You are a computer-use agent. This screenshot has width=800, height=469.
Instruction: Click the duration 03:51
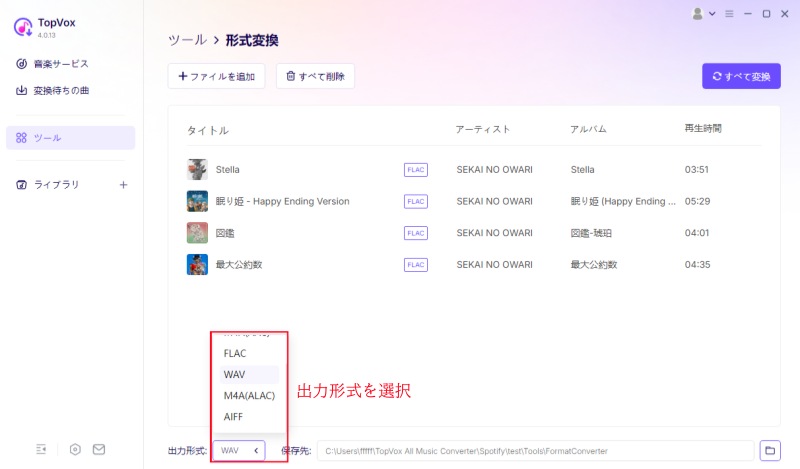pyautogui.click(x=696, y=169)
